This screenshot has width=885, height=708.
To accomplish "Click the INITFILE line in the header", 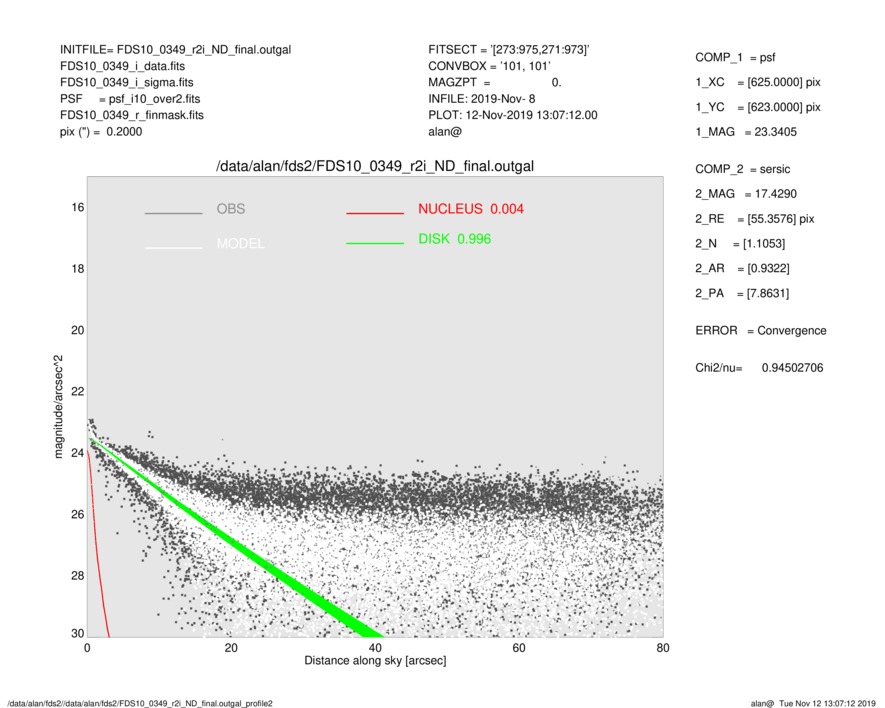I will 175,49.
